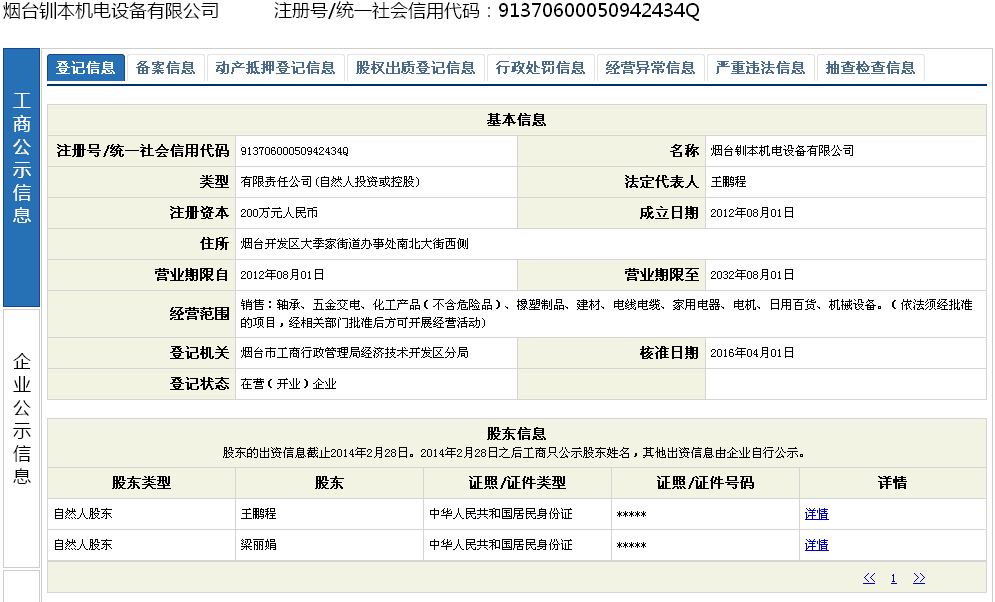Select the 企业公示信息 side panel tab

coord(22,418)
